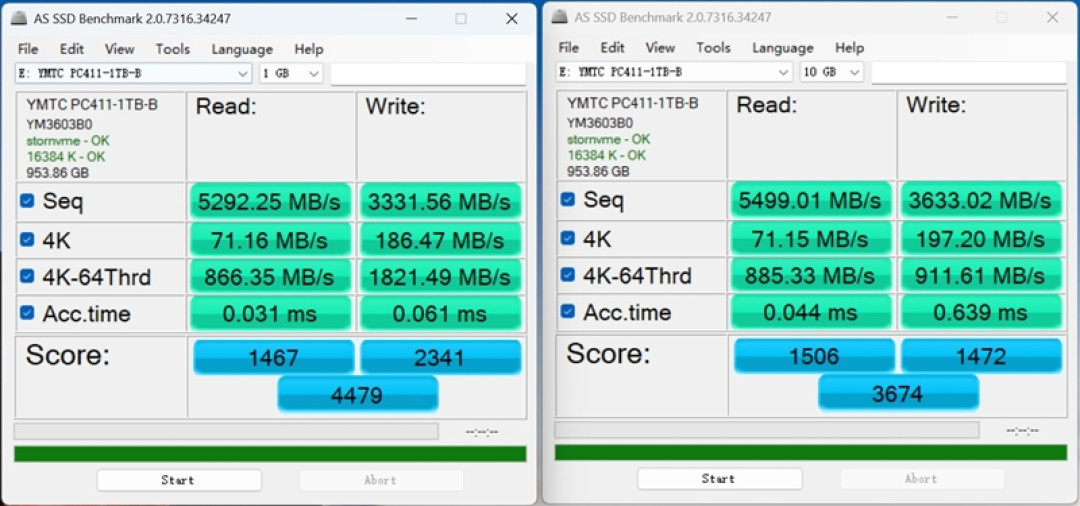Uncheck the 4K checkbox in left window

pyautogui.click(x=27, y=239)
